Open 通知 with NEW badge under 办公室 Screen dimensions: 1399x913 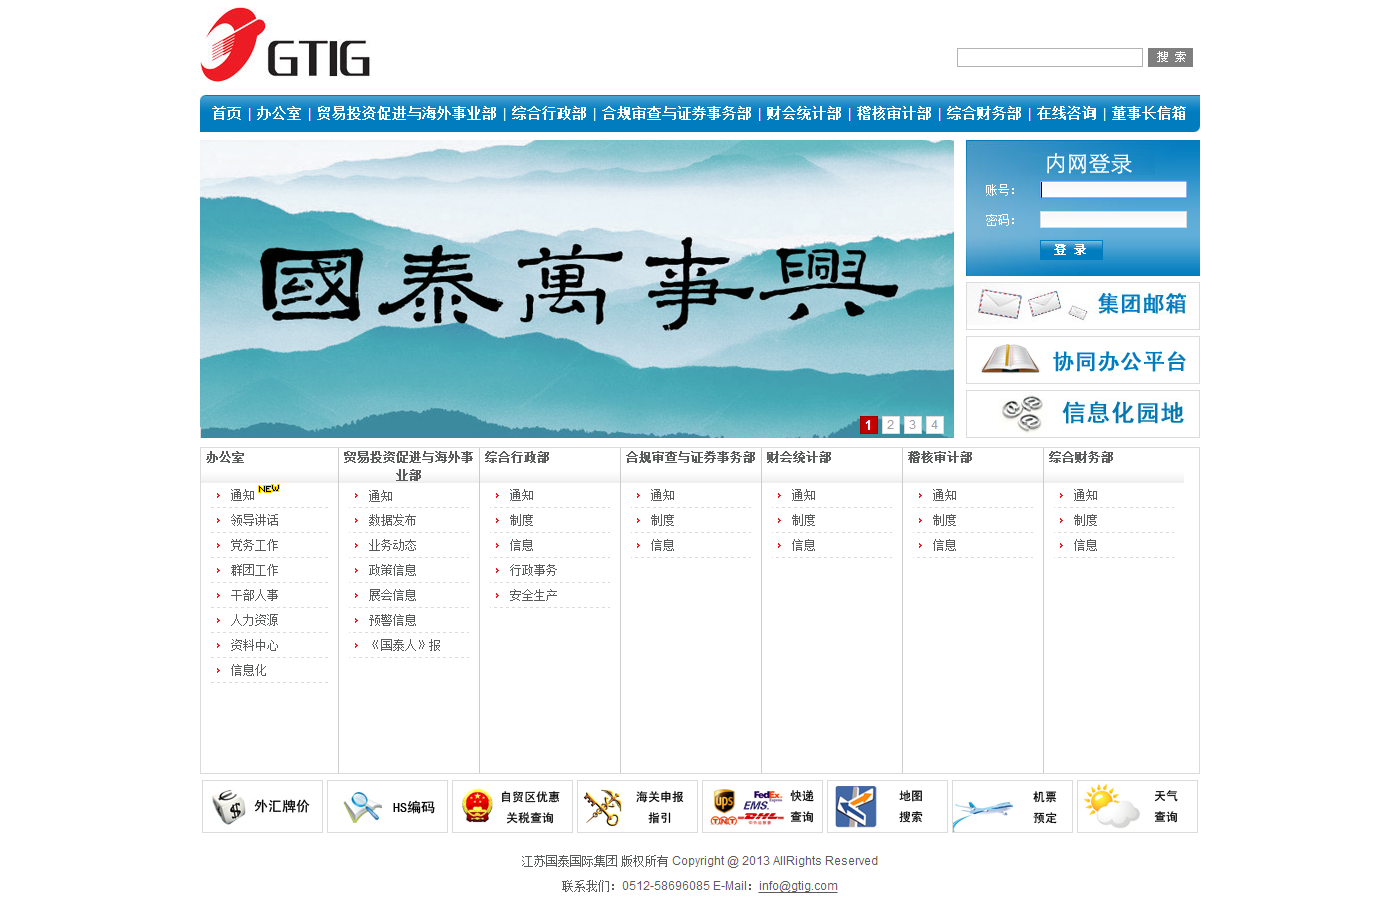tap(243, 495)
